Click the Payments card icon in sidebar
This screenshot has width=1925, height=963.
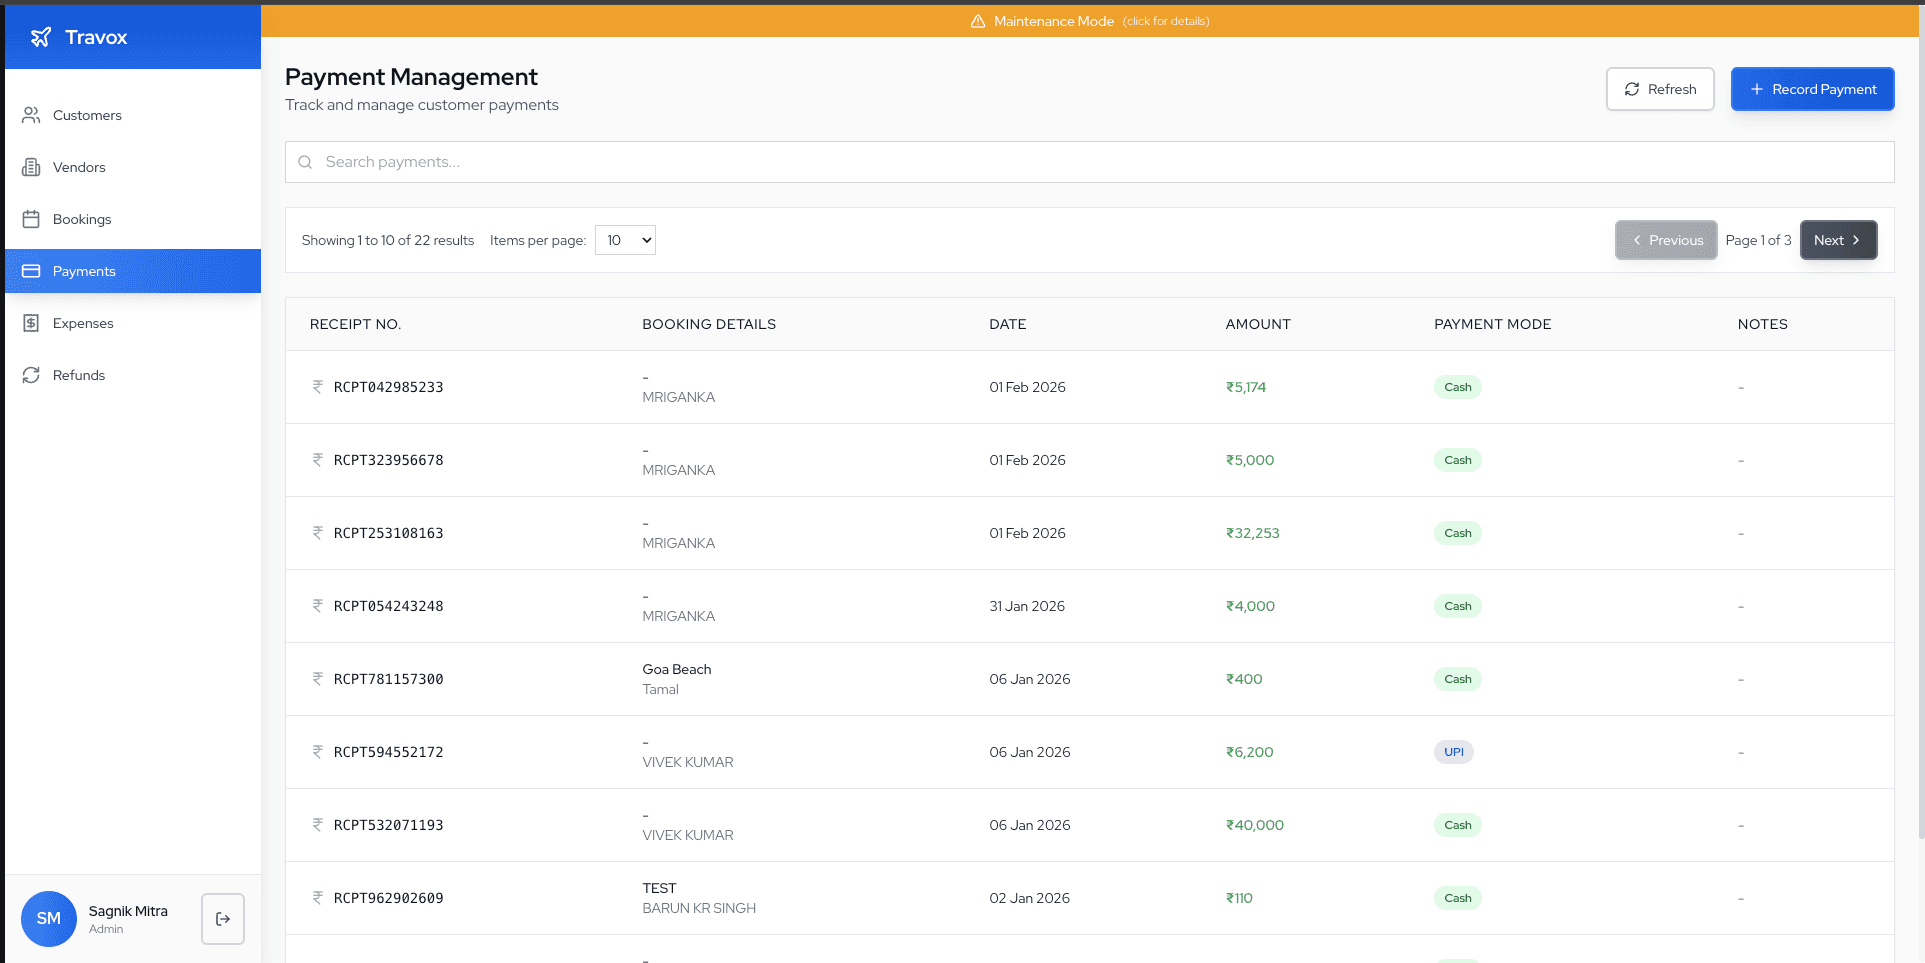pos(31,271)
